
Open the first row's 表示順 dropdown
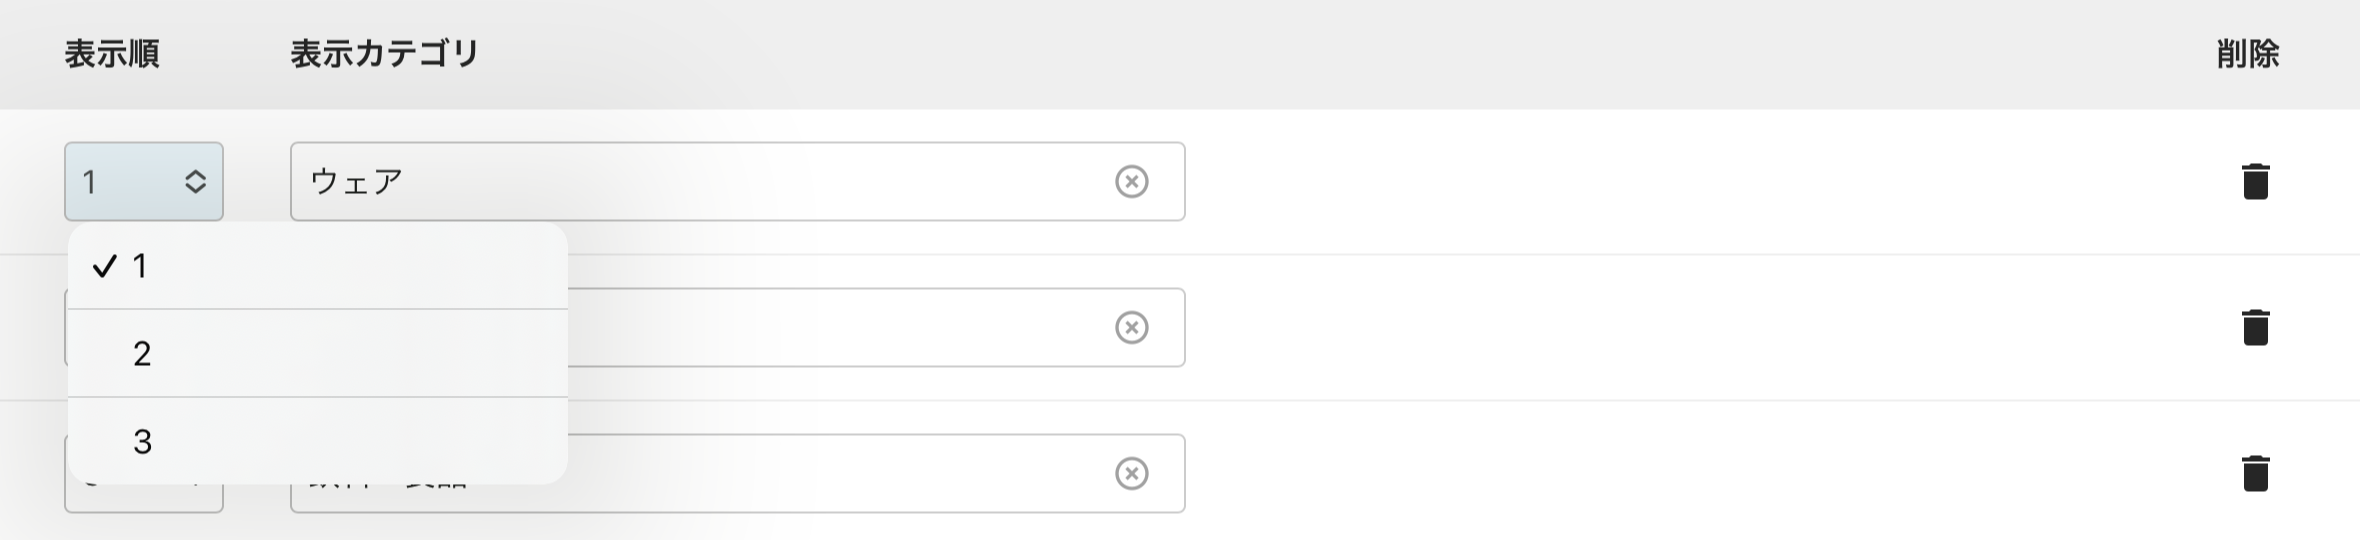coord(143,182)
